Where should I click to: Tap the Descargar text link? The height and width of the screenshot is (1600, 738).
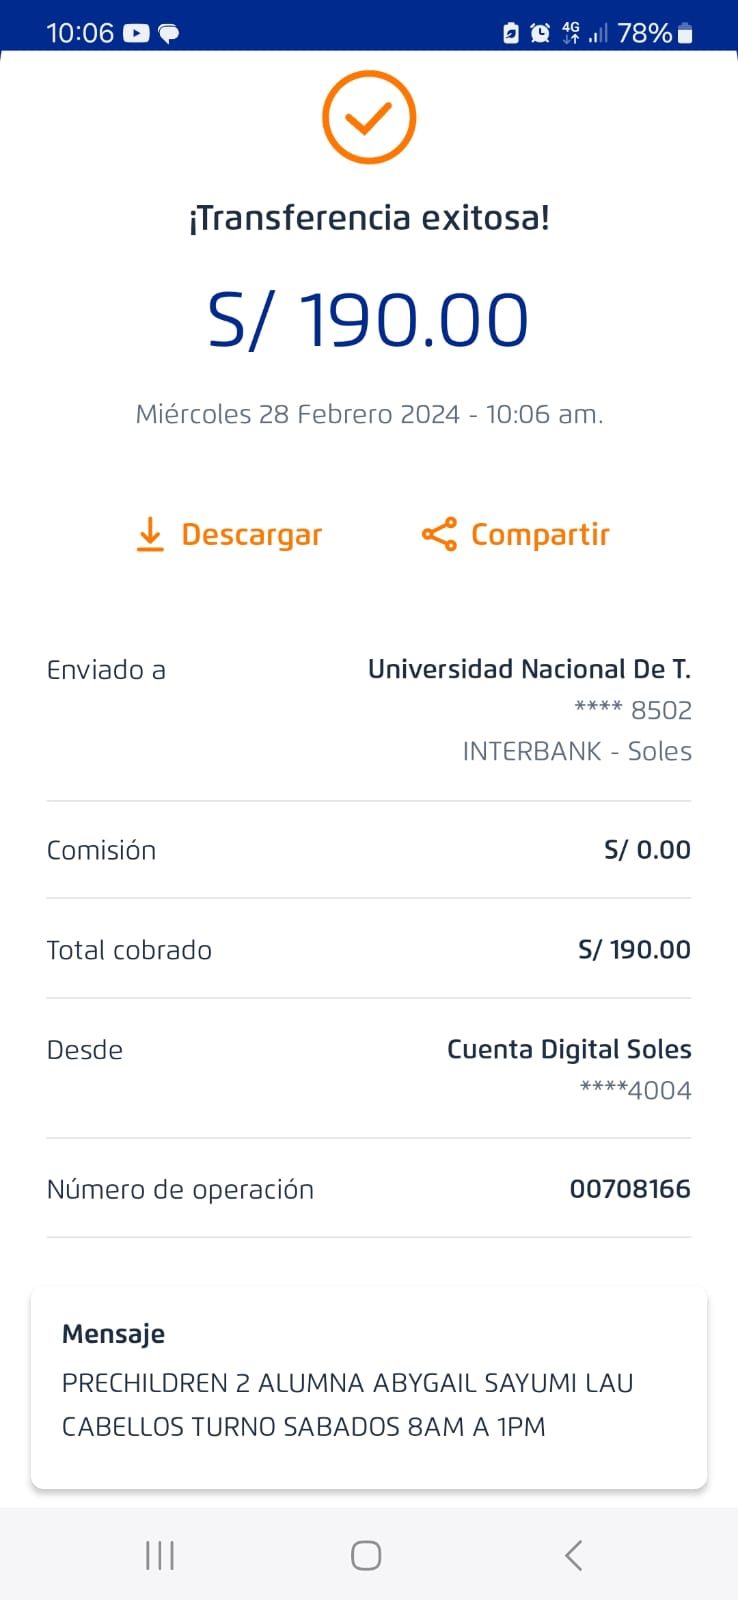251,535
